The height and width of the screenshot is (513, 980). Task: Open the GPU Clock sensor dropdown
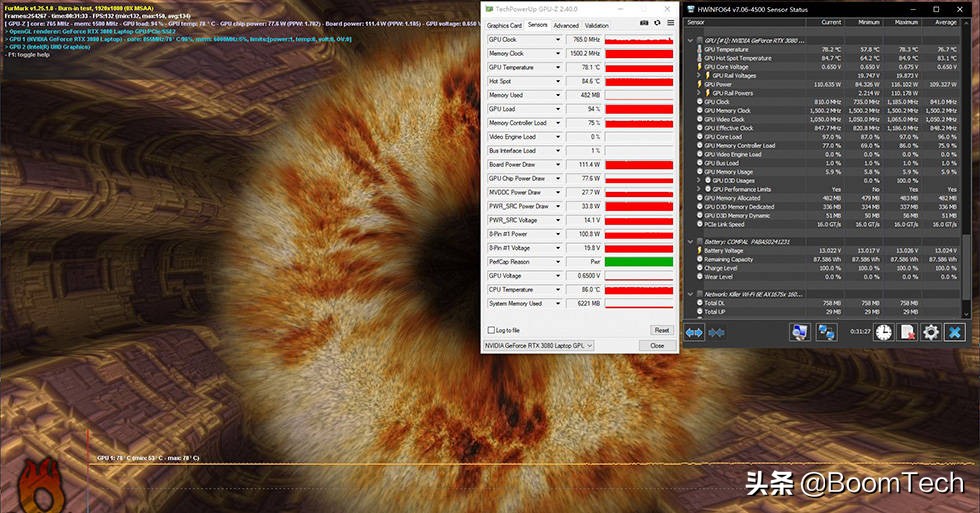[558, 39]
